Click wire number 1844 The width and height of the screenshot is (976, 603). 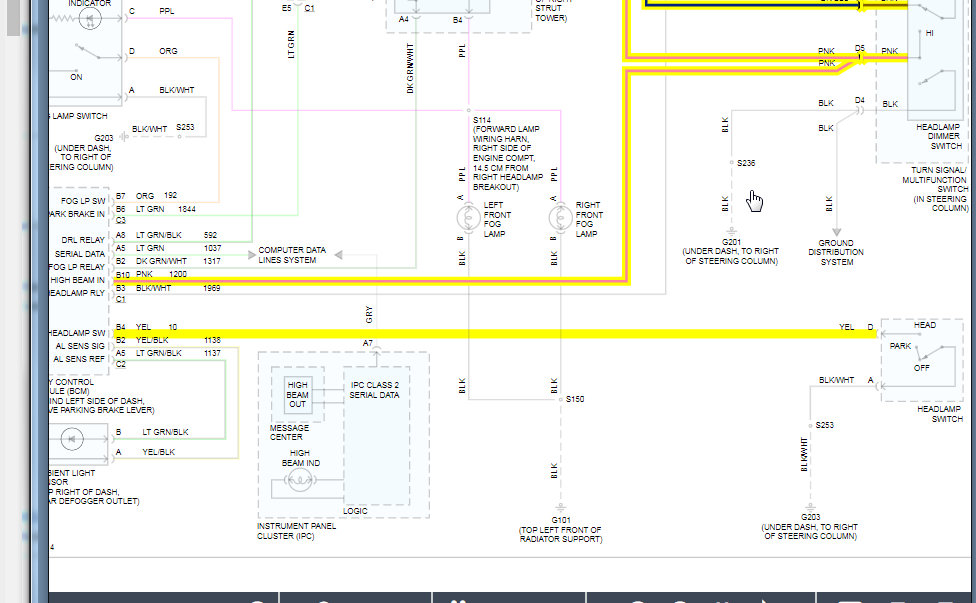tap(187, 209)
